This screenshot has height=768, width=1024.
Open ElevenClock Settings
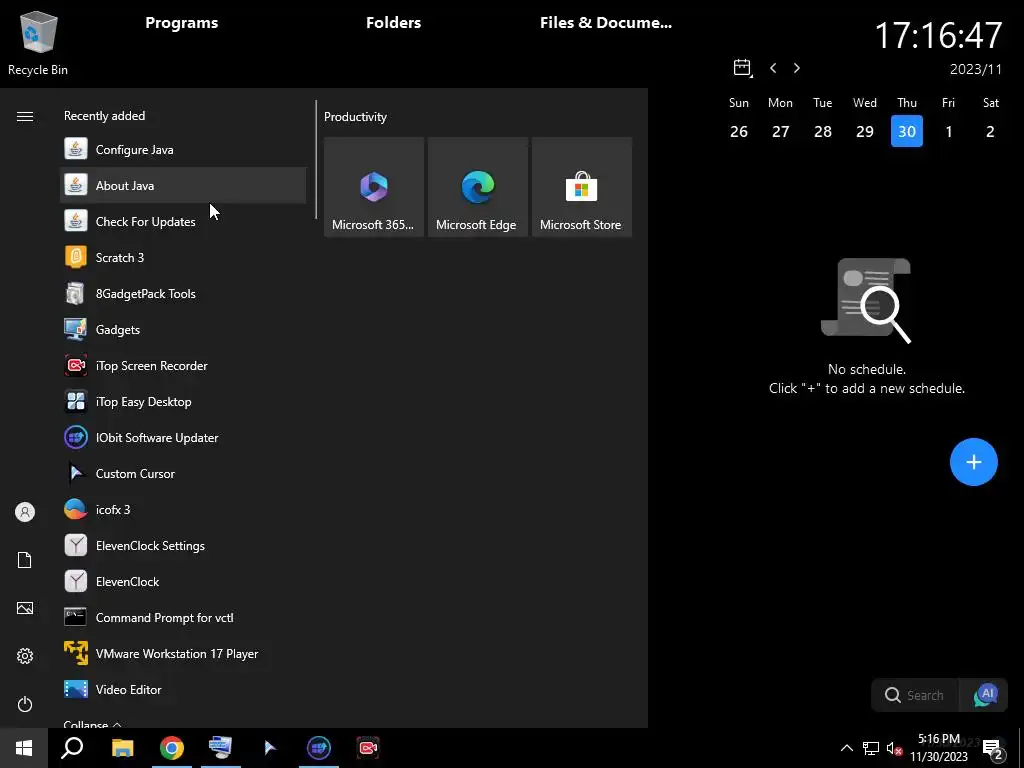click(x=183, y=545)
